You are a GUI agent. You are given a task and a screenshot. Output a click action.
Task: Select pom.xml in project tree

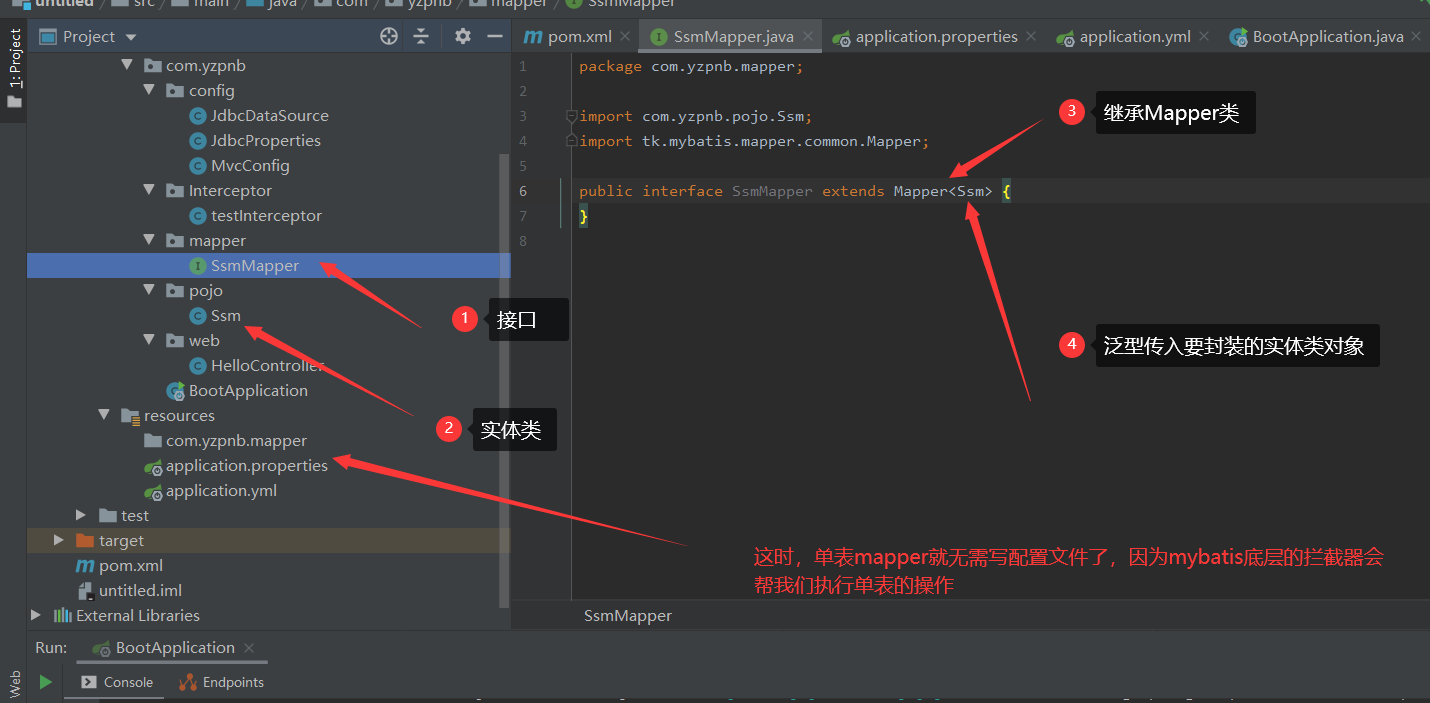click(x=120, y=565)
